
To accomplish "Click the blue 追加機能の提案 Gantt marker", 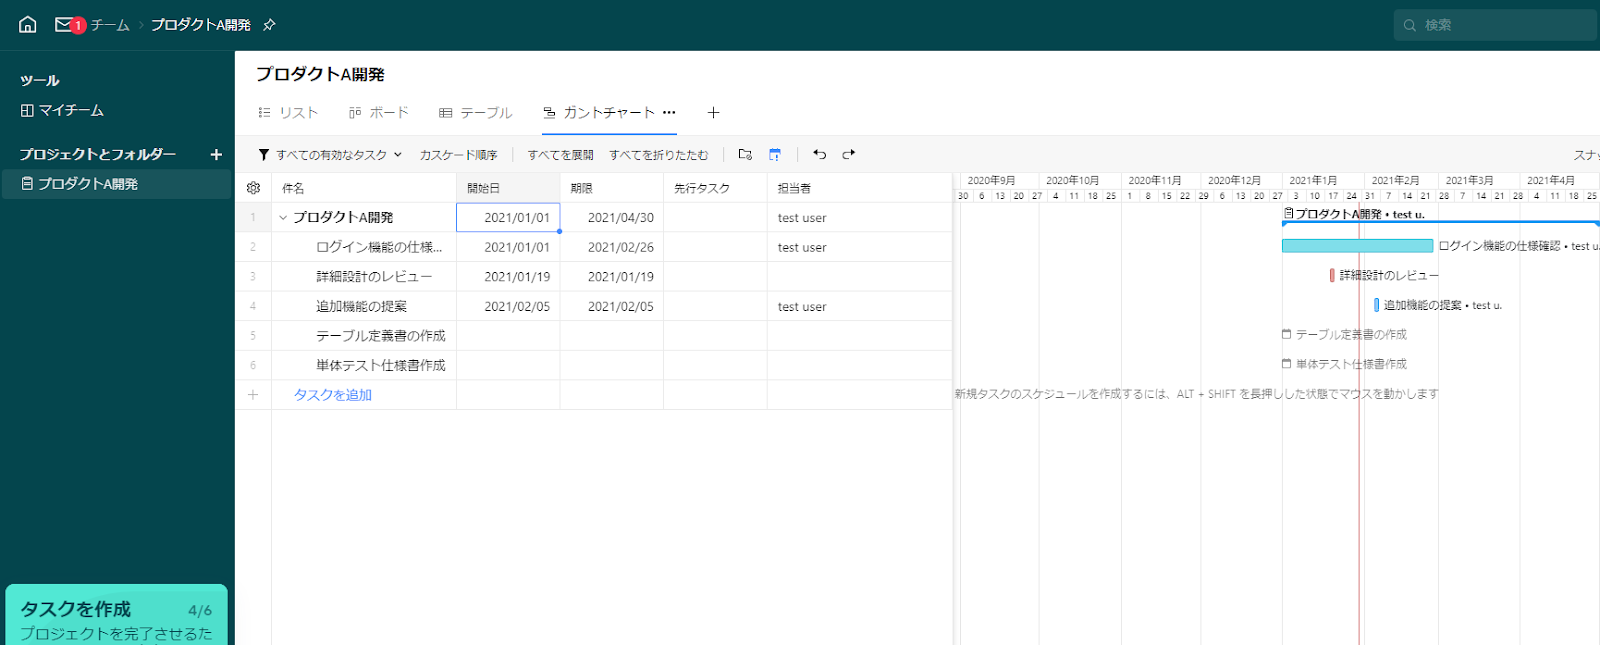I will [x=1377, y=305].
